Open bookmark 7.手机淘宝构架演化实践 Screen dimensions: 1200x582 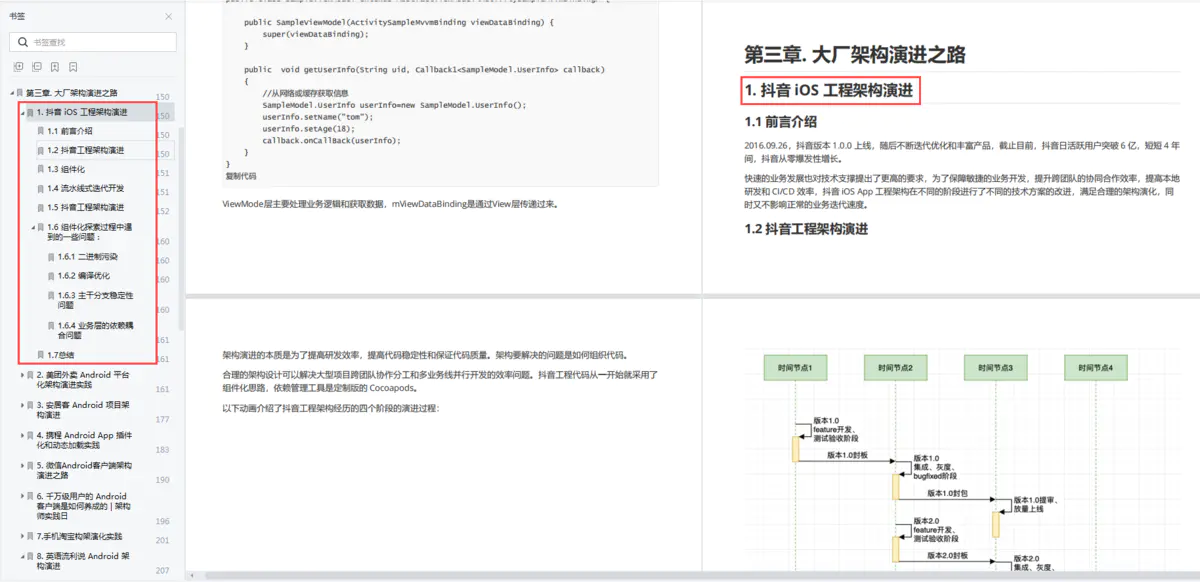pyautogui.click(x=79, y=536)
